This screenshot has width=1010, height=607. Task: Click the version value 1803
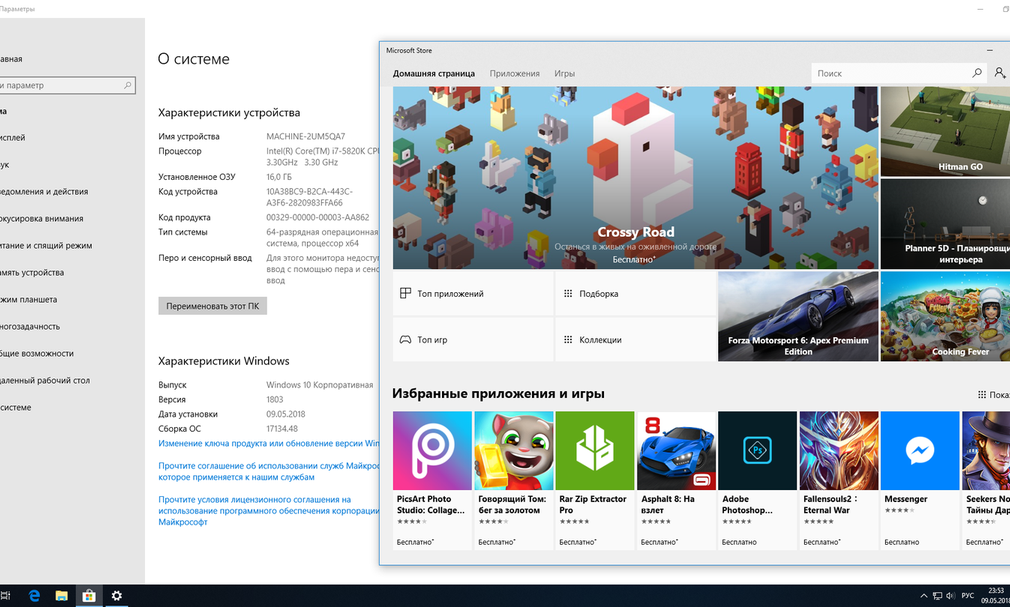[x=274, y=400]
